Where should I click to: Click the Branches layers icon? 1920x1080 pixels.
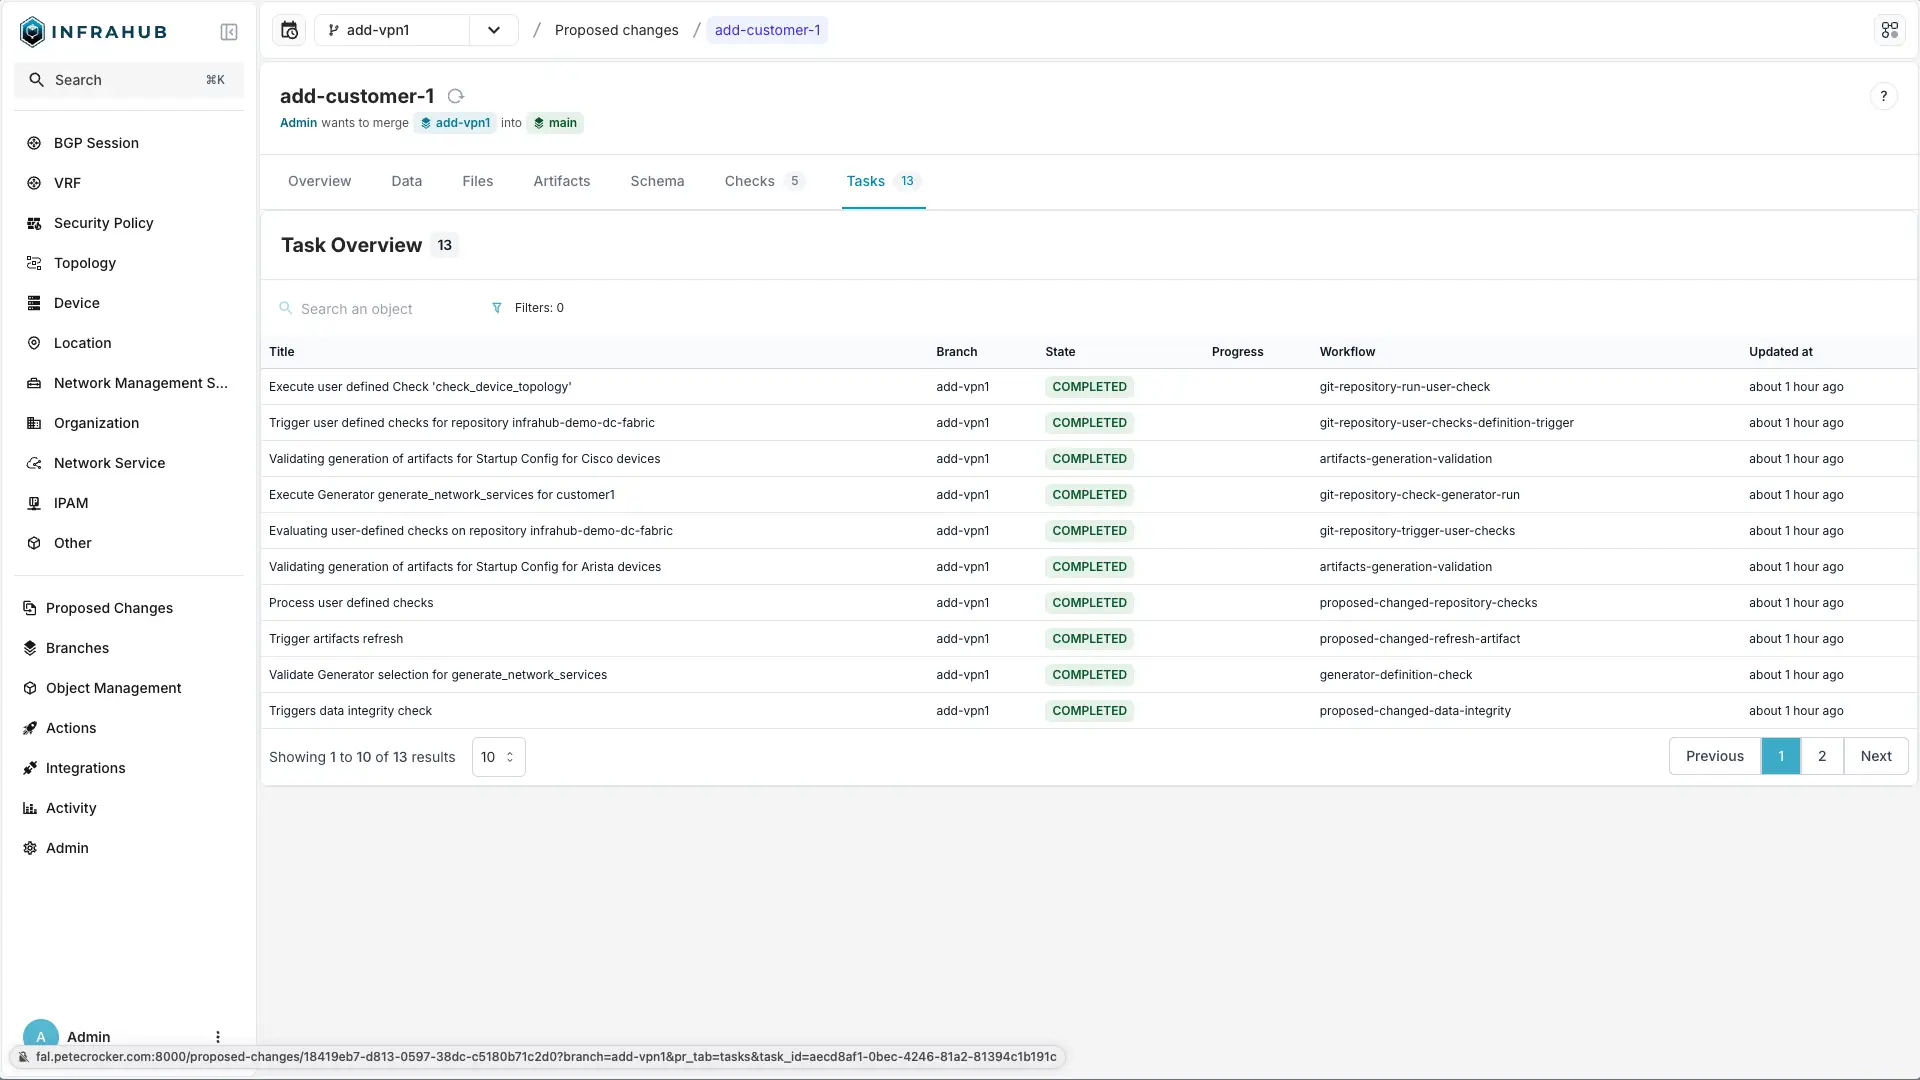point(30,648)
